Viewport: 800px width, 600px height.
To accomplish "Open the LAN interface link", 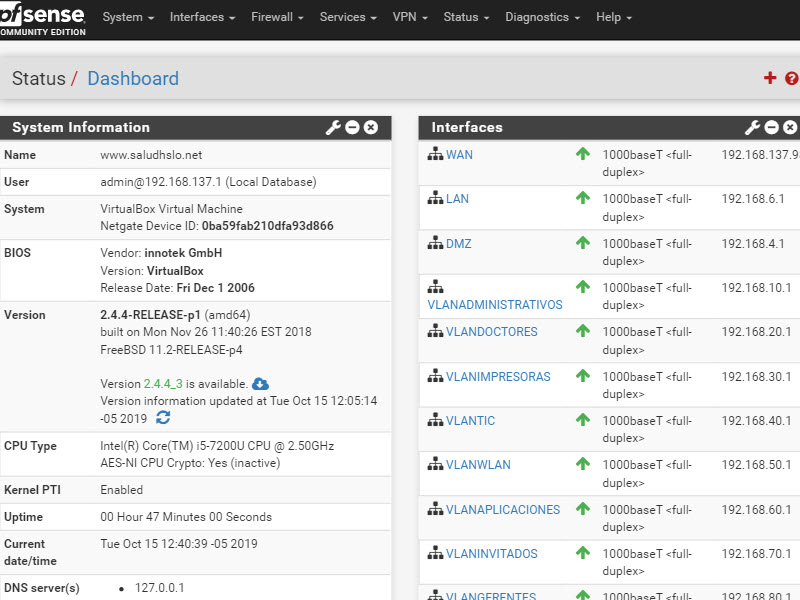I will tap(457, 198).
